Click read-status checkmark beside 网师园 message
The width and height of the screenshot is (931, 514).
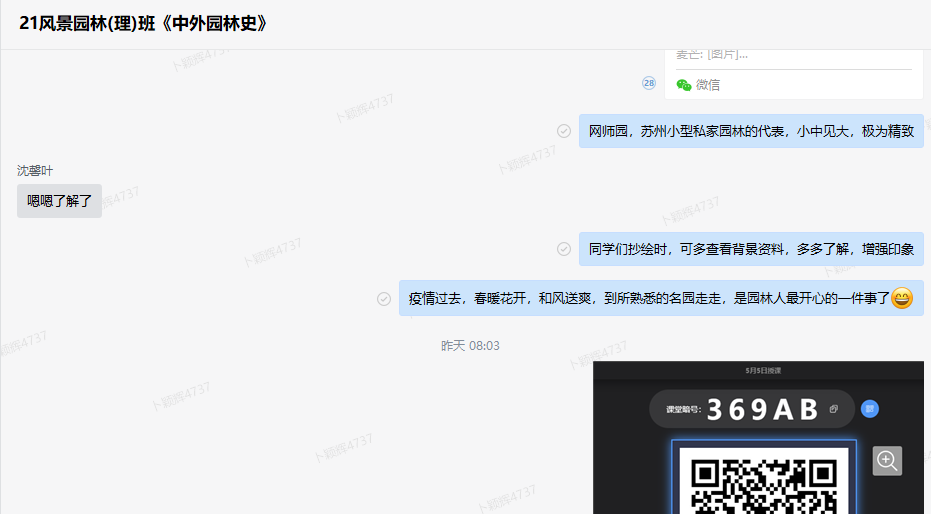coord(564,131)
